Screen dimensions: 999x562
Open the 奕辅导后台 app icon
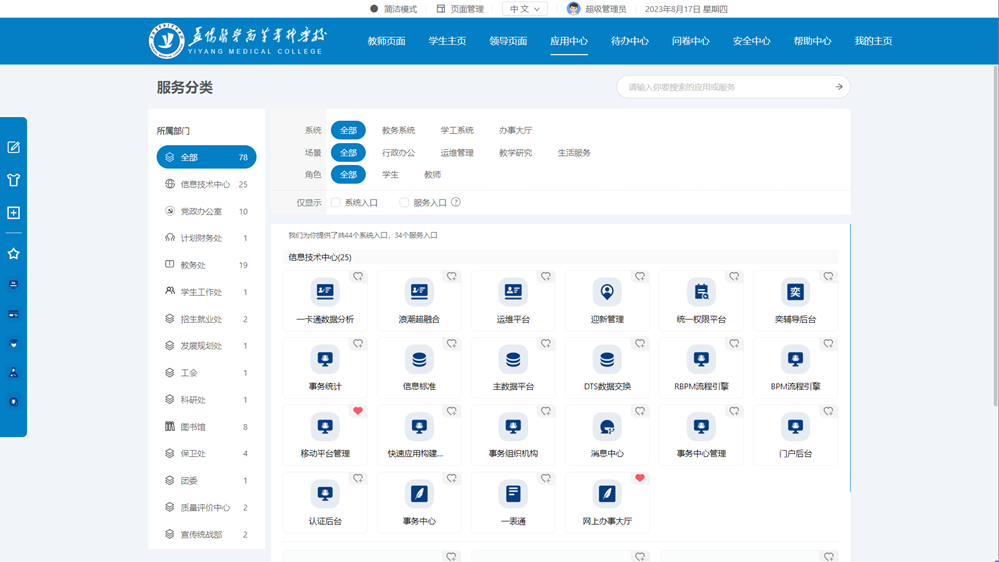pyautogui.click(x=795, y=292)
